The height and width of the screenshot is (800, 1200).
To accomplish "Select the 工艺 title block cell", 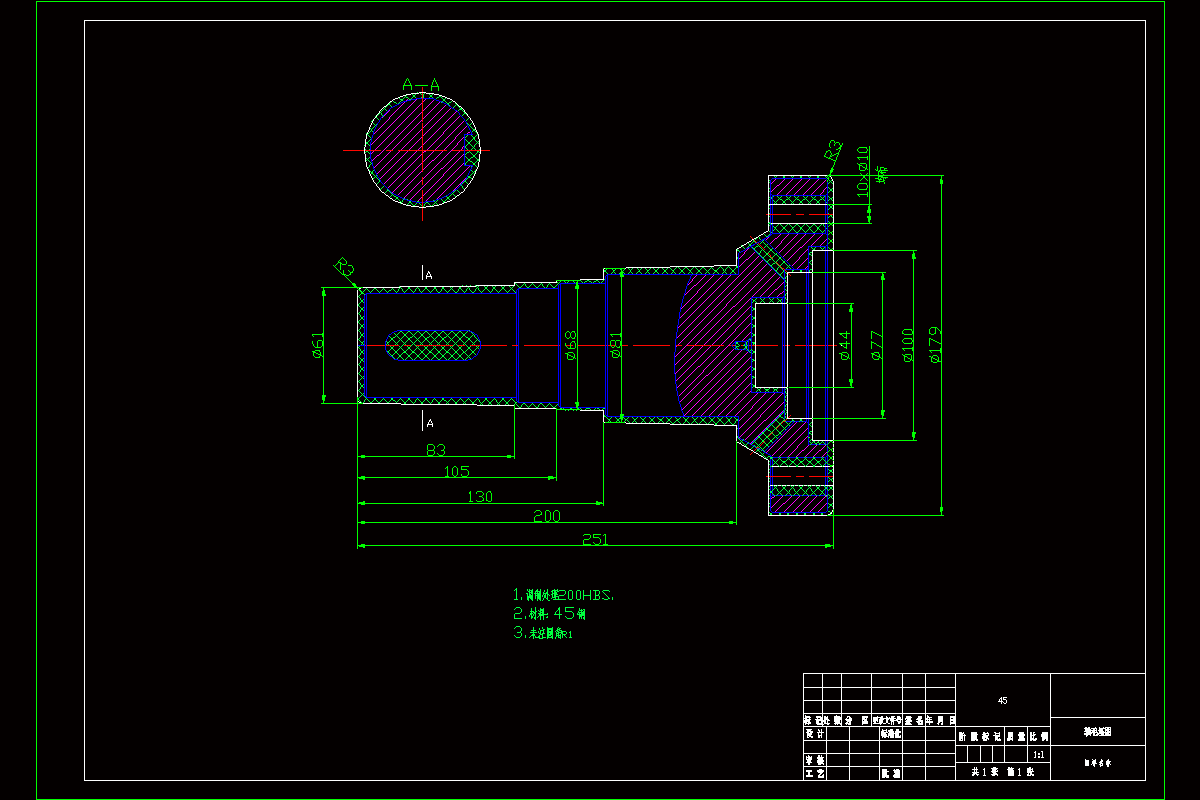I will (815, 773).
